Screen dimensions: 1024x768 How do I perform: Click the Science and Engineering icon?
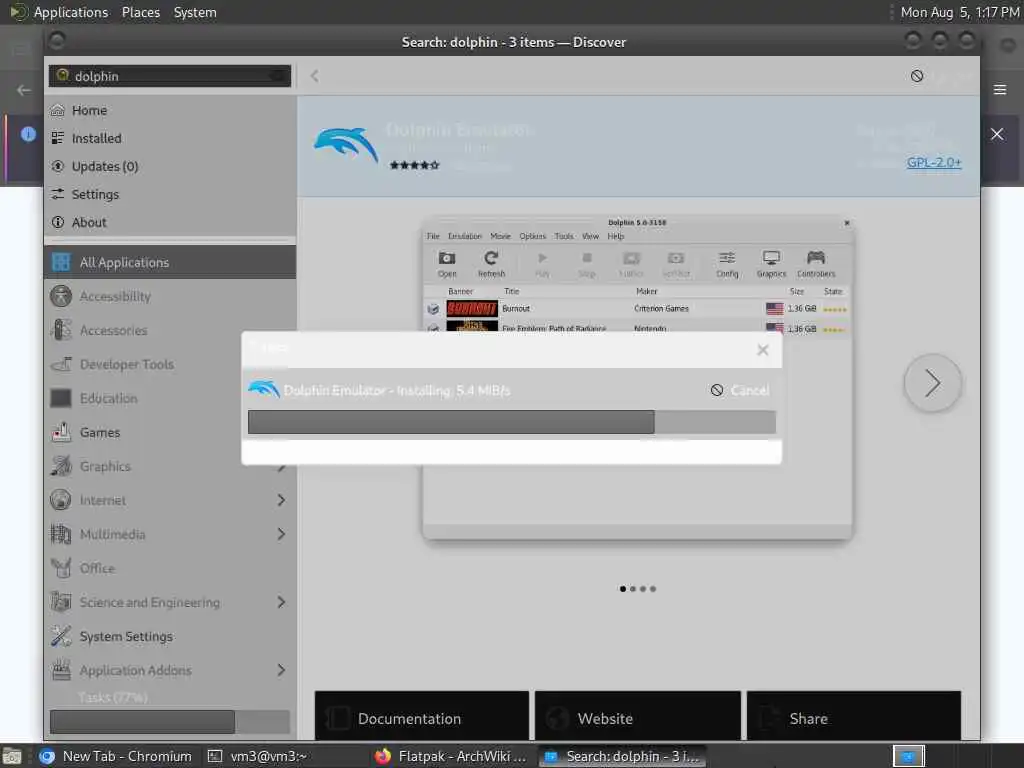61,602
